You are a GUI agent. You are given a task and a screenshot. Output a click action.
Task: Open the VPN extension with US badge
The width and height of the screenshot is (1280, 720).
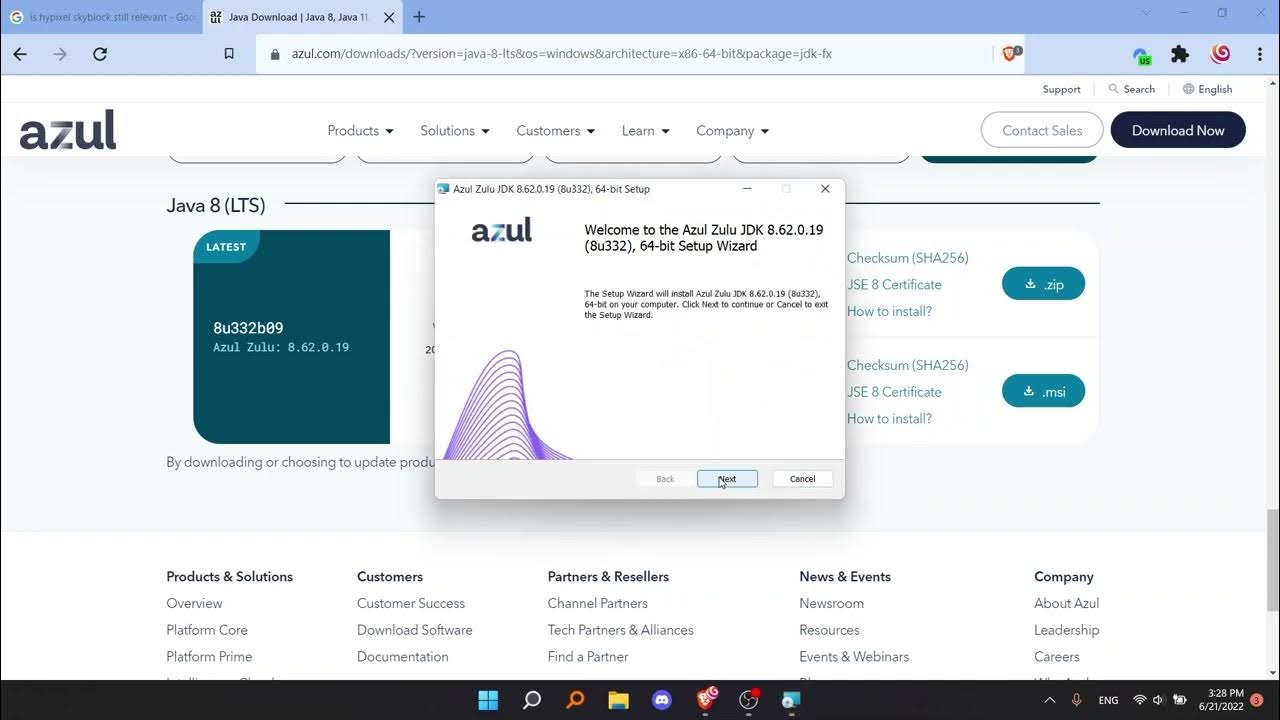pos(1141,55)
